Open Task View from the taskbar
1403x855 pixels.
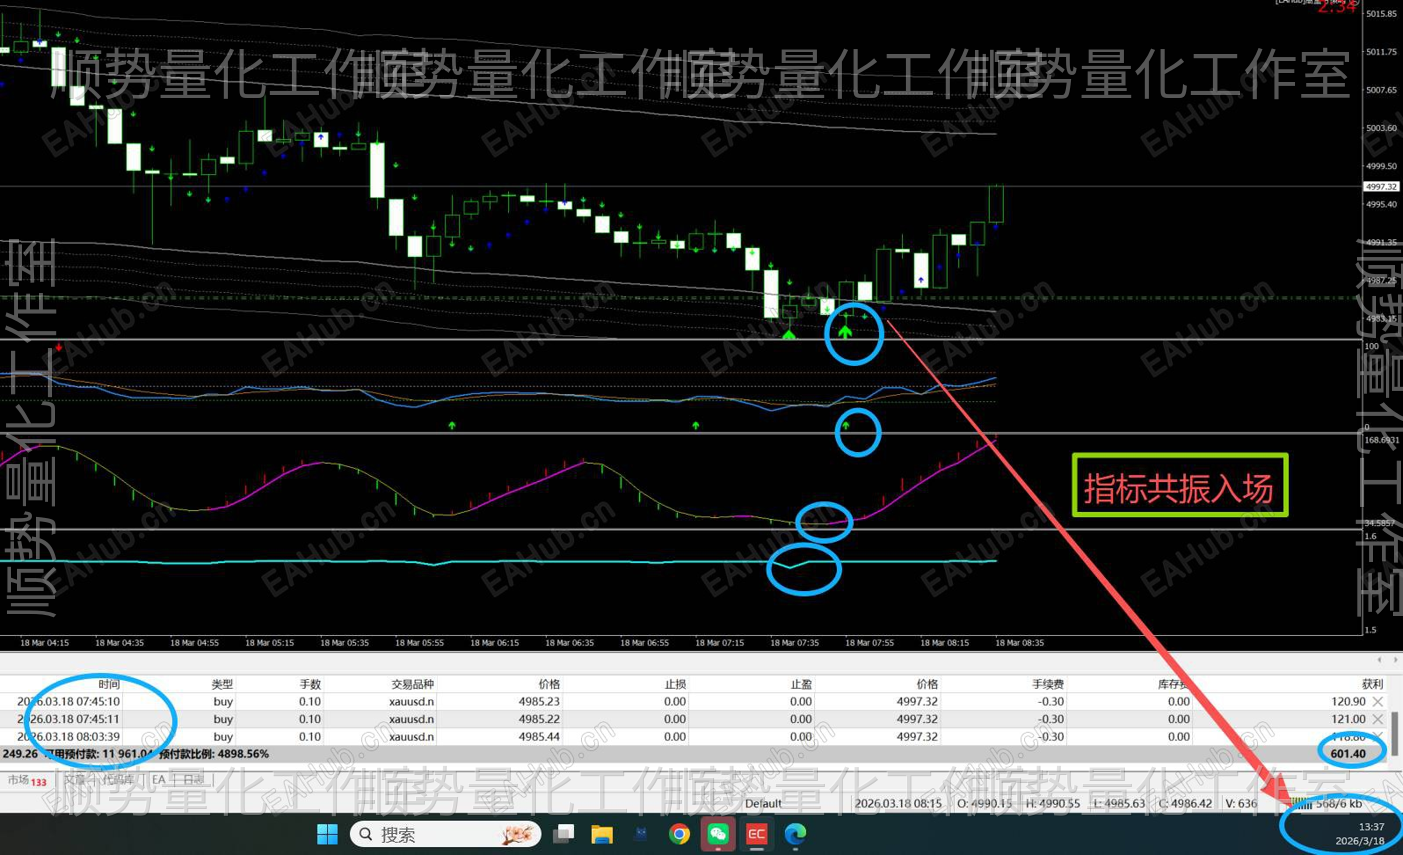click(564, 834)
